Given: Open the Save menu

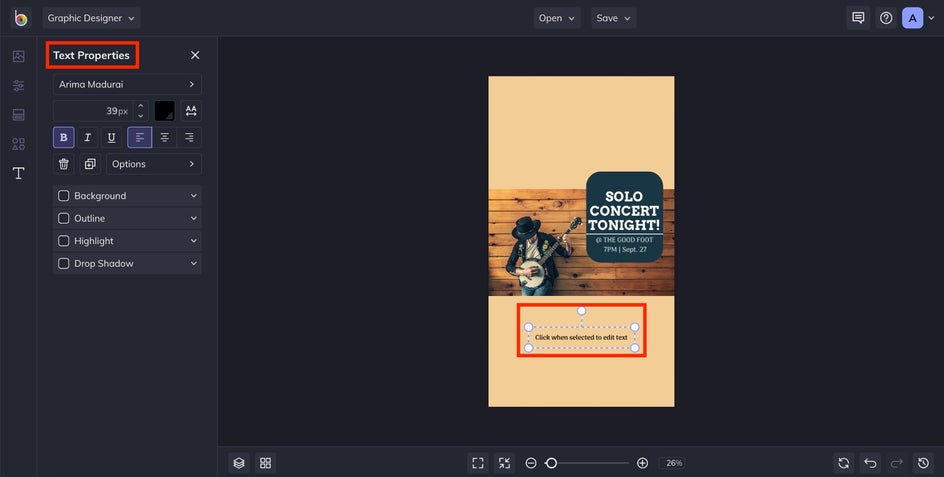Looking at the screenshot, I should click(x=613, y=18).
